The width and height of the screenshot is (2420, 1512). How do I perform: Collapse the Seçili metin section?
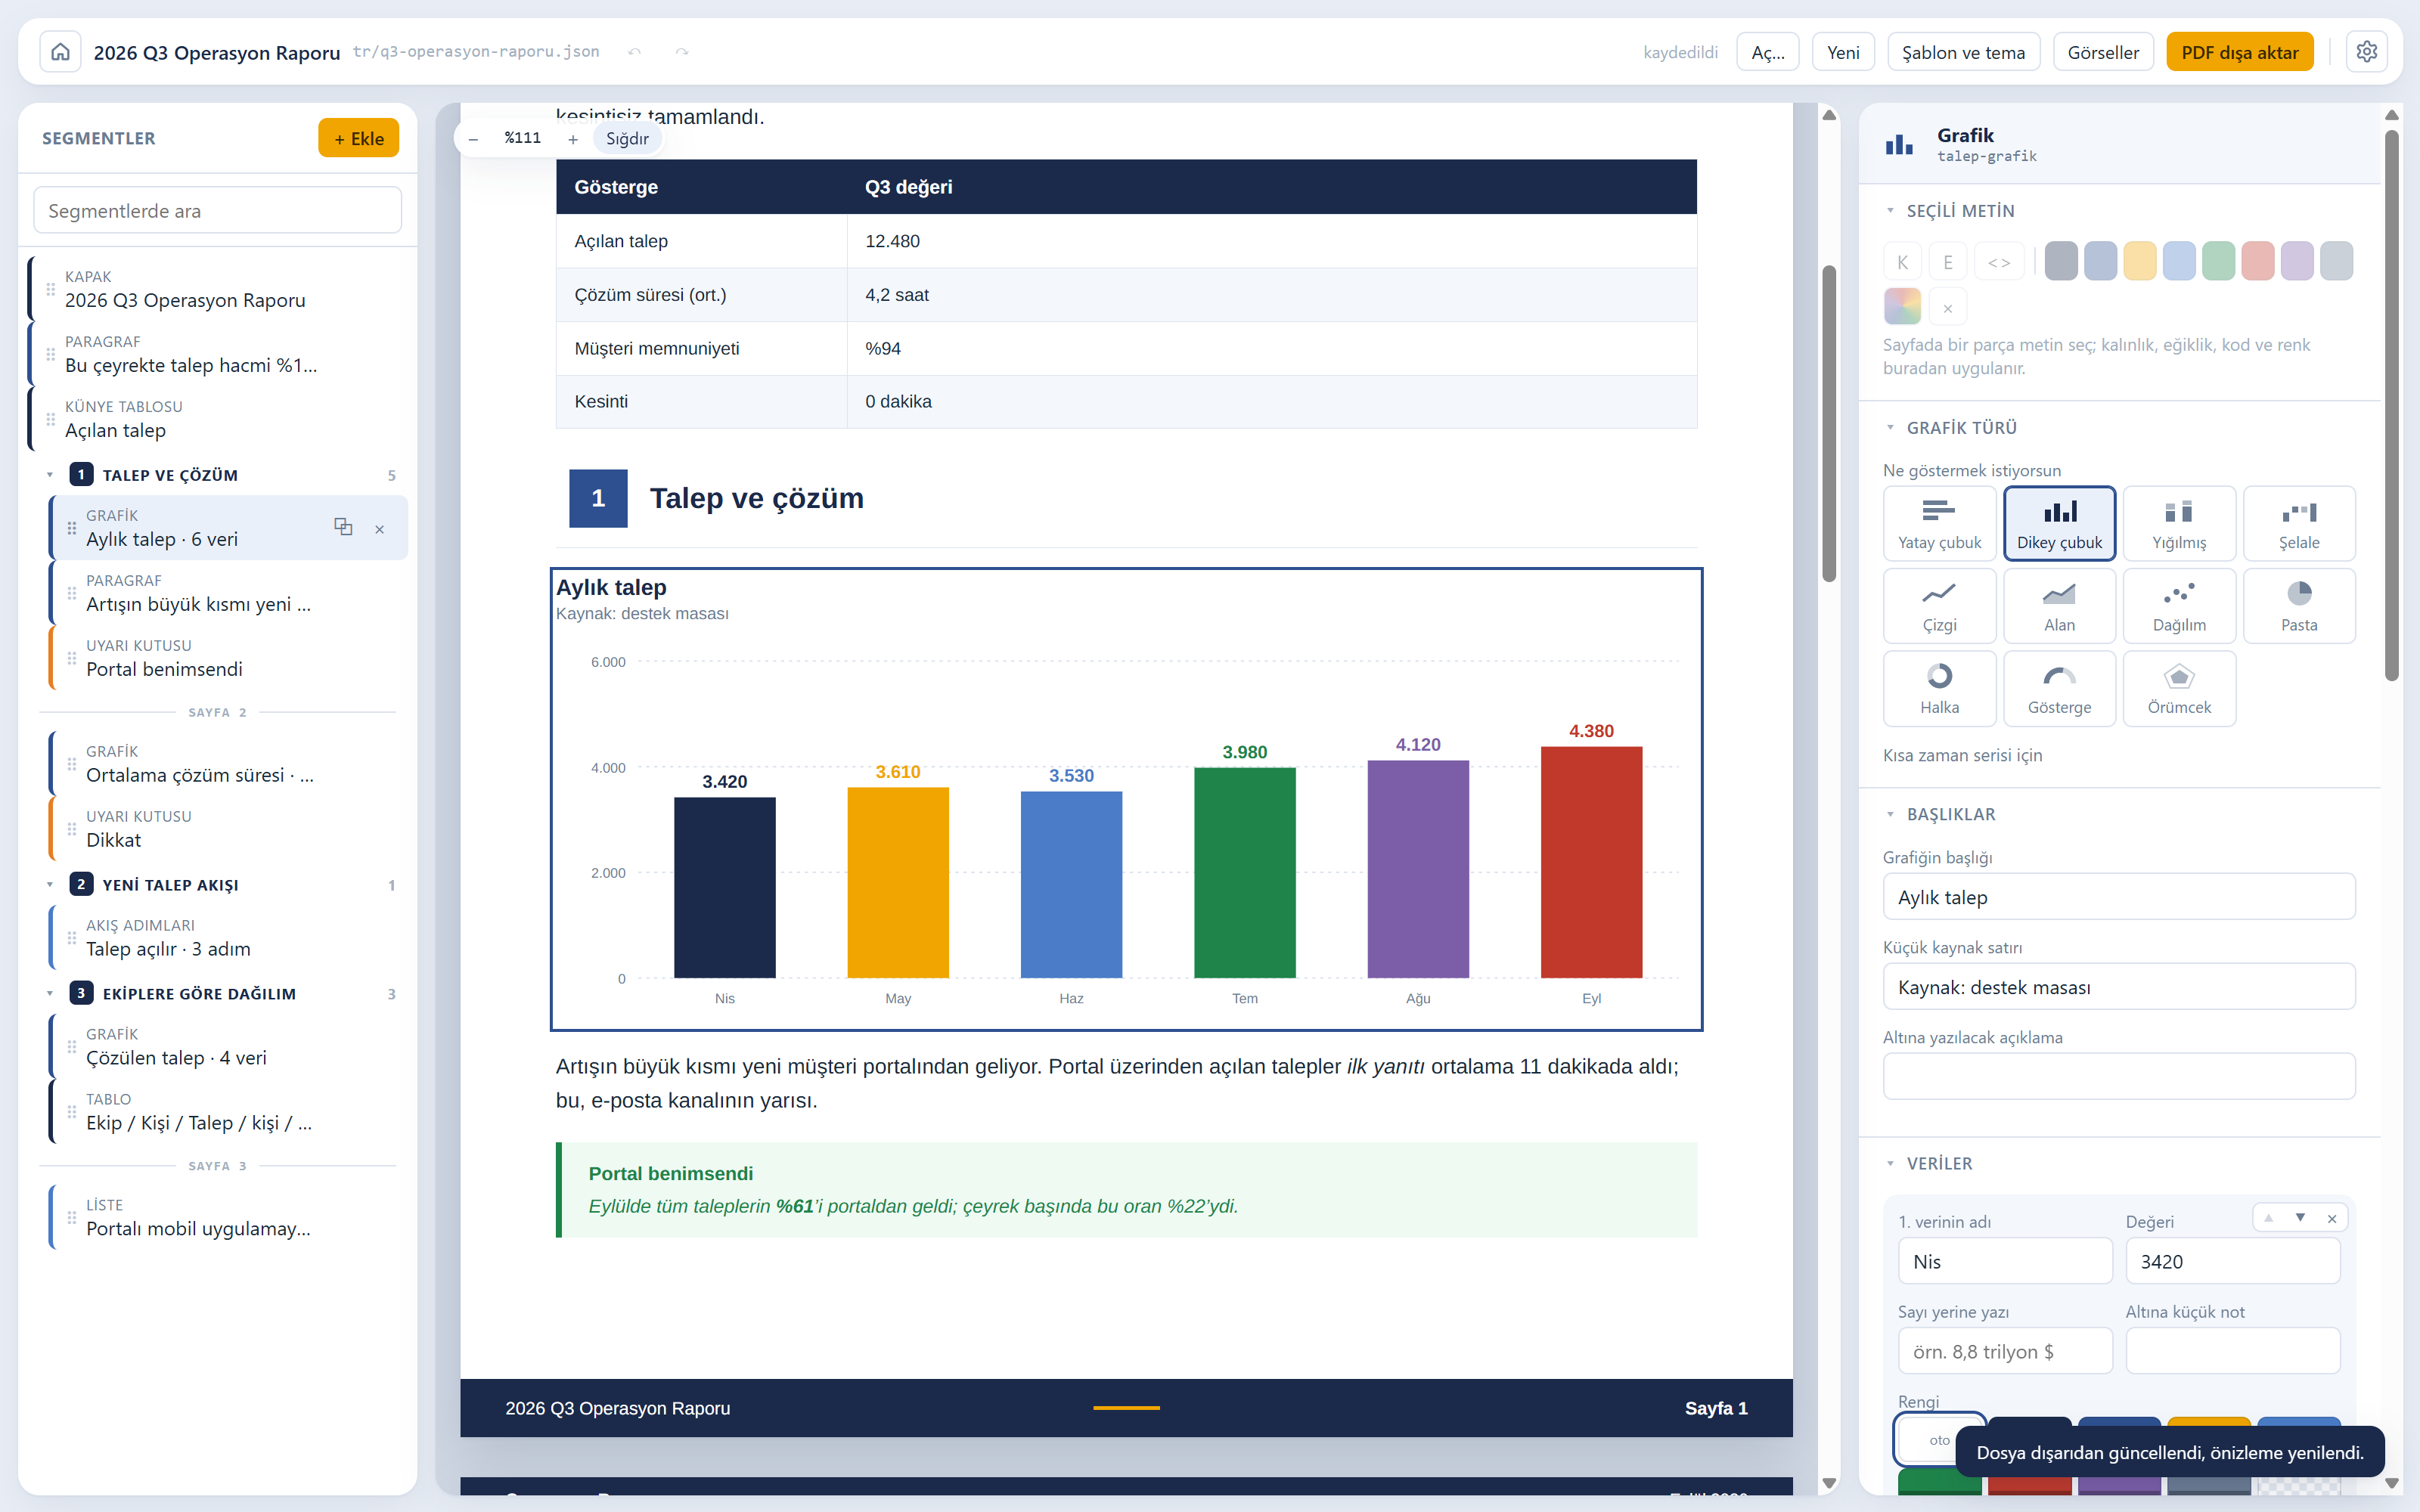tap(1890, 211)
